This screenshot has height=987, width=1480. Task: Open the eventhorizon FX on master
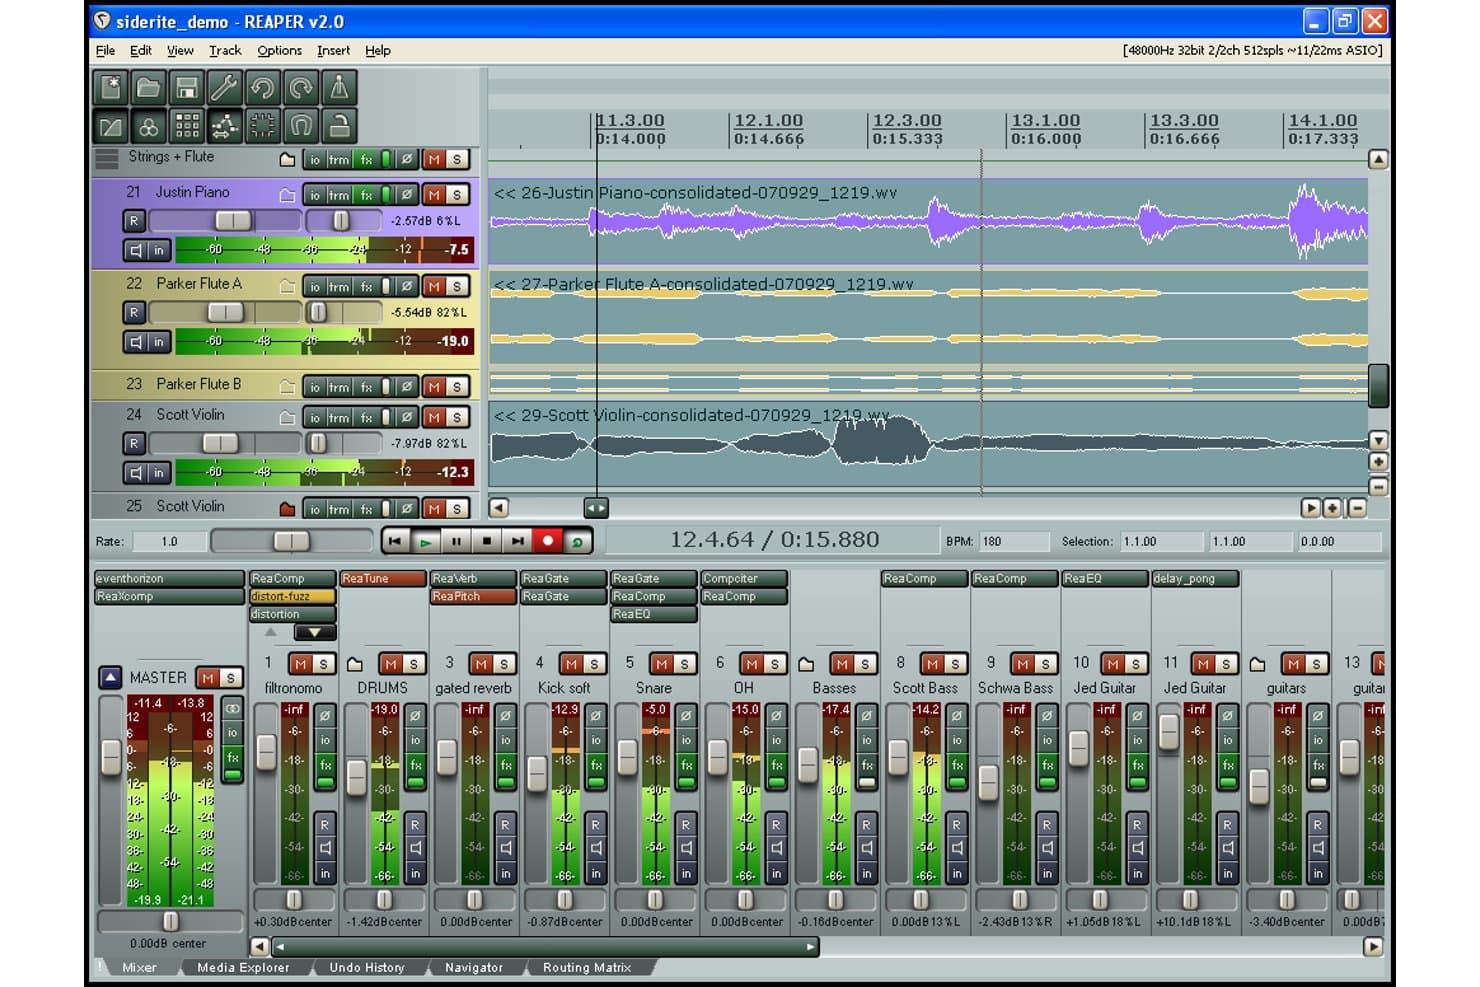coord(169,579)
